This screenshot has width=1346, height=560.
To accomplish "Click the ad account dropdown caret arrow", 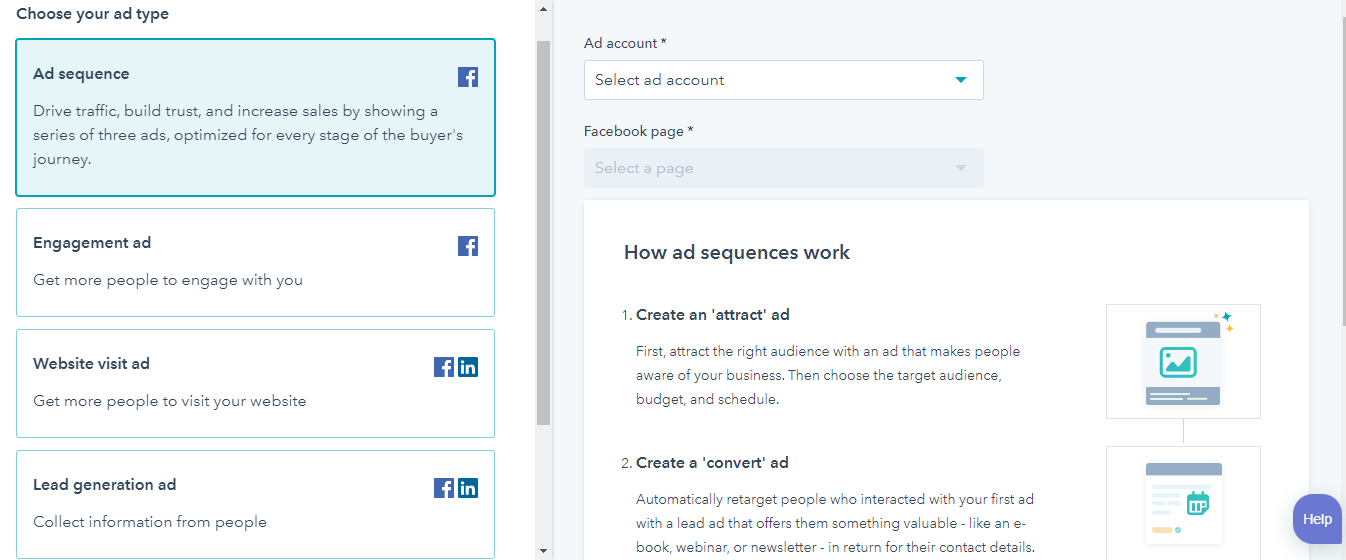I will (961, 80).
